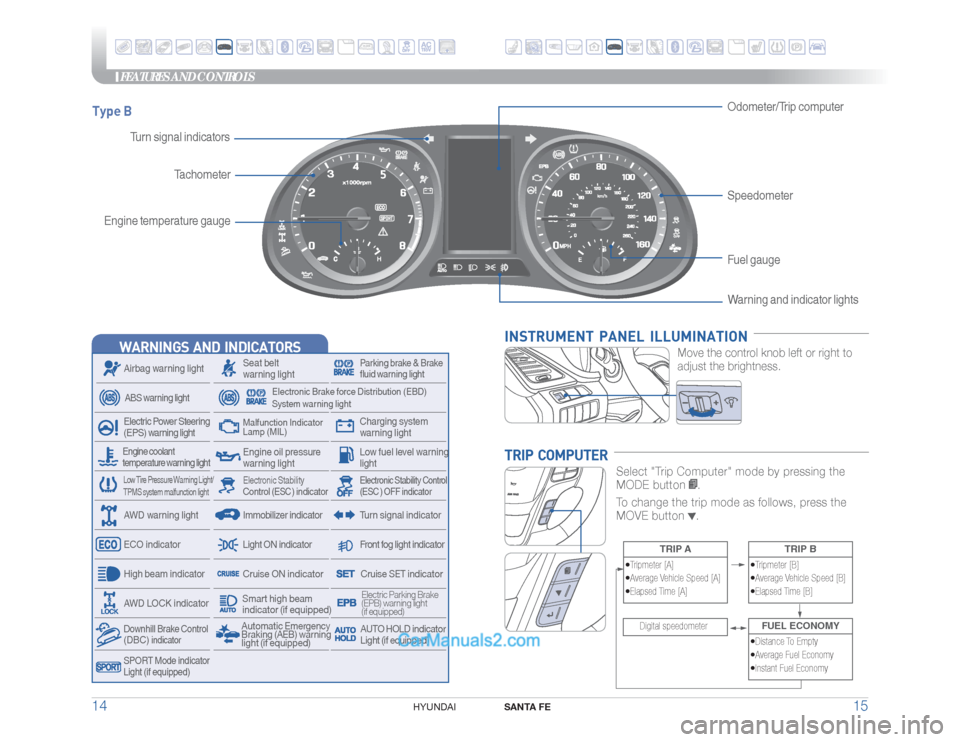Click "Elapsed Time [B]" entry
Screen dimensions: 960x742
click(782, 591)
